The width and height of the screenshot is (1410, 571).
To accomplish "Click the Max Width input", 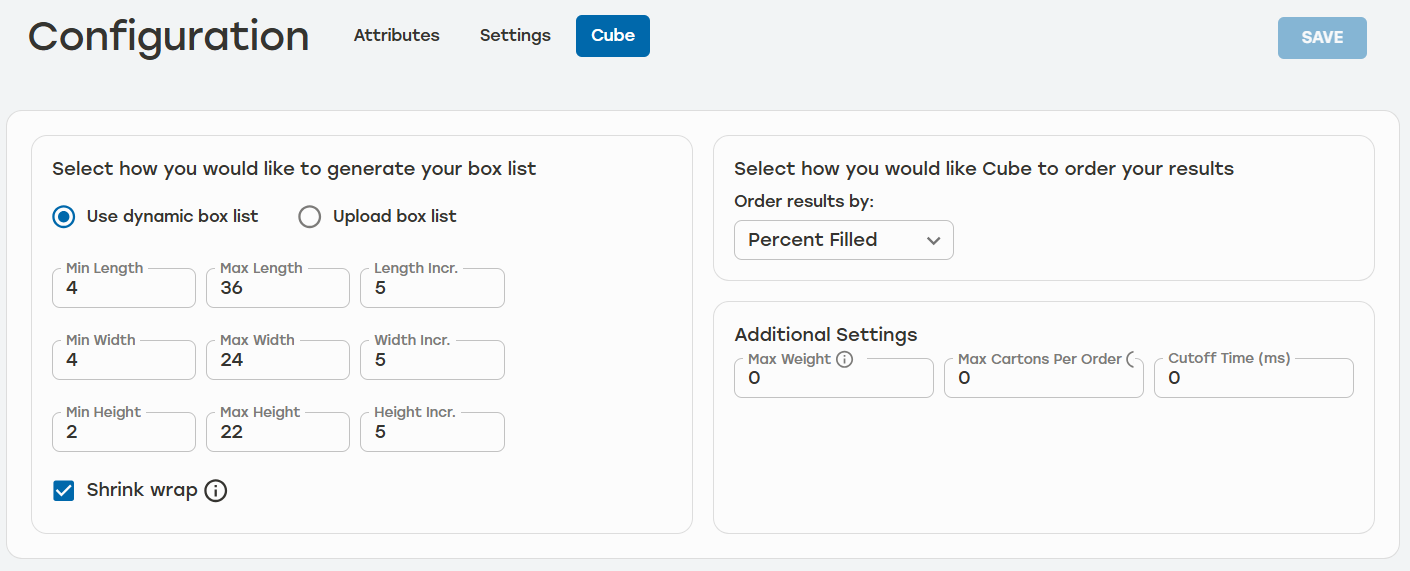I will [x=278, y=360].
